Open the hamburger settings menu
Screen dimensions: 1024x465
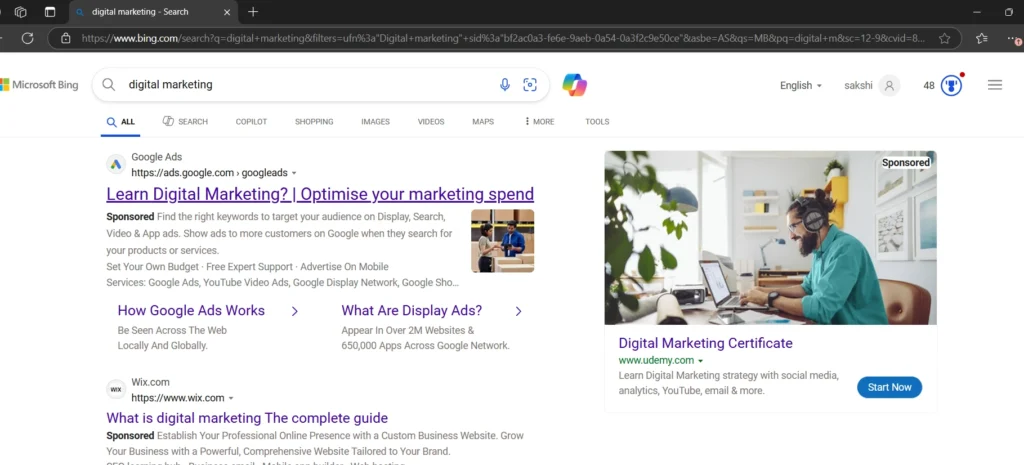tap(995, 85)
